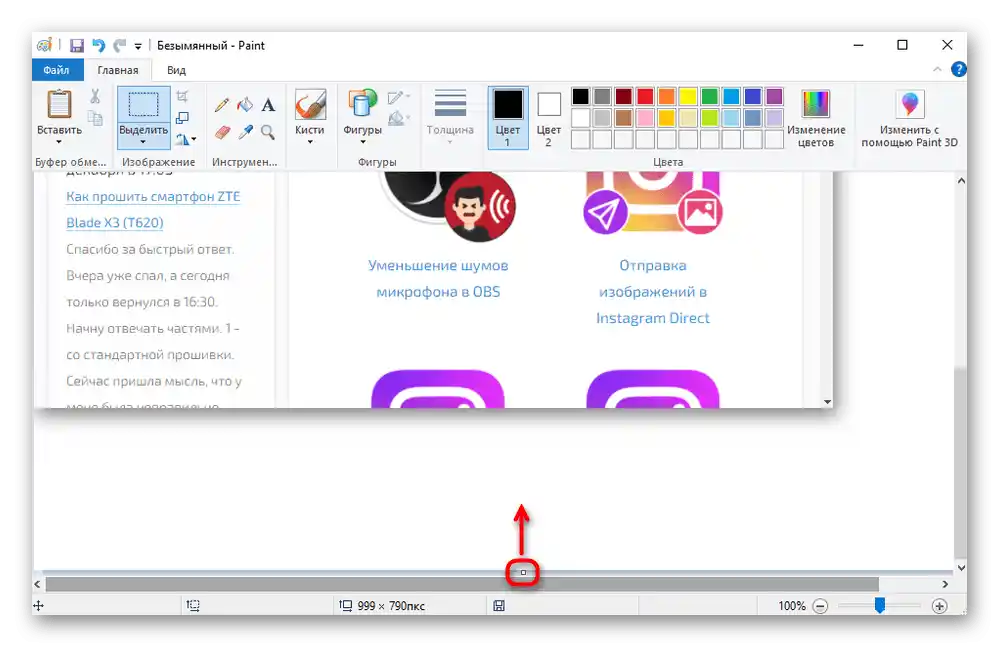The width and height of the screenshot is (999, 647).
Task: Open link Как прошить смартфон ZTE
Action: pyautogui.click(x=153, y=197)
